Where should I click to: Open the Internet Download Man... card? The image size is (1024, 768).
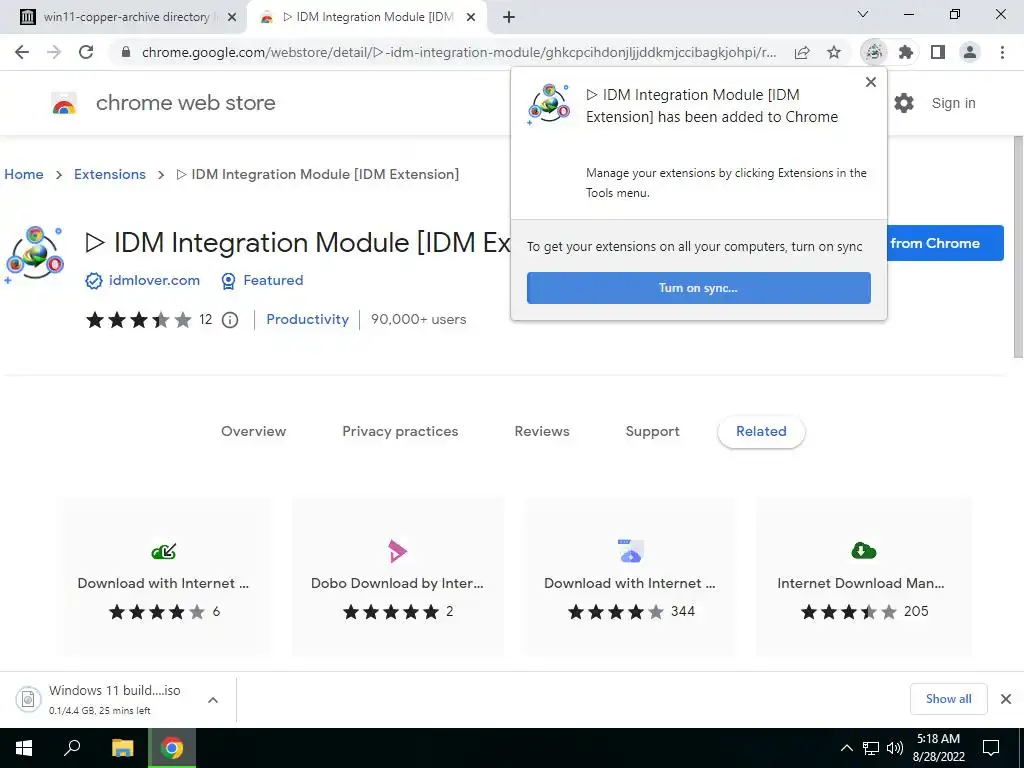(x=863, y=575)
